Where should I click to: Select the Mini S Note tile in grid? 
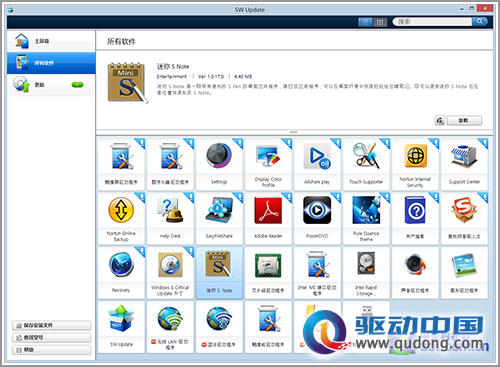(219, 273)
